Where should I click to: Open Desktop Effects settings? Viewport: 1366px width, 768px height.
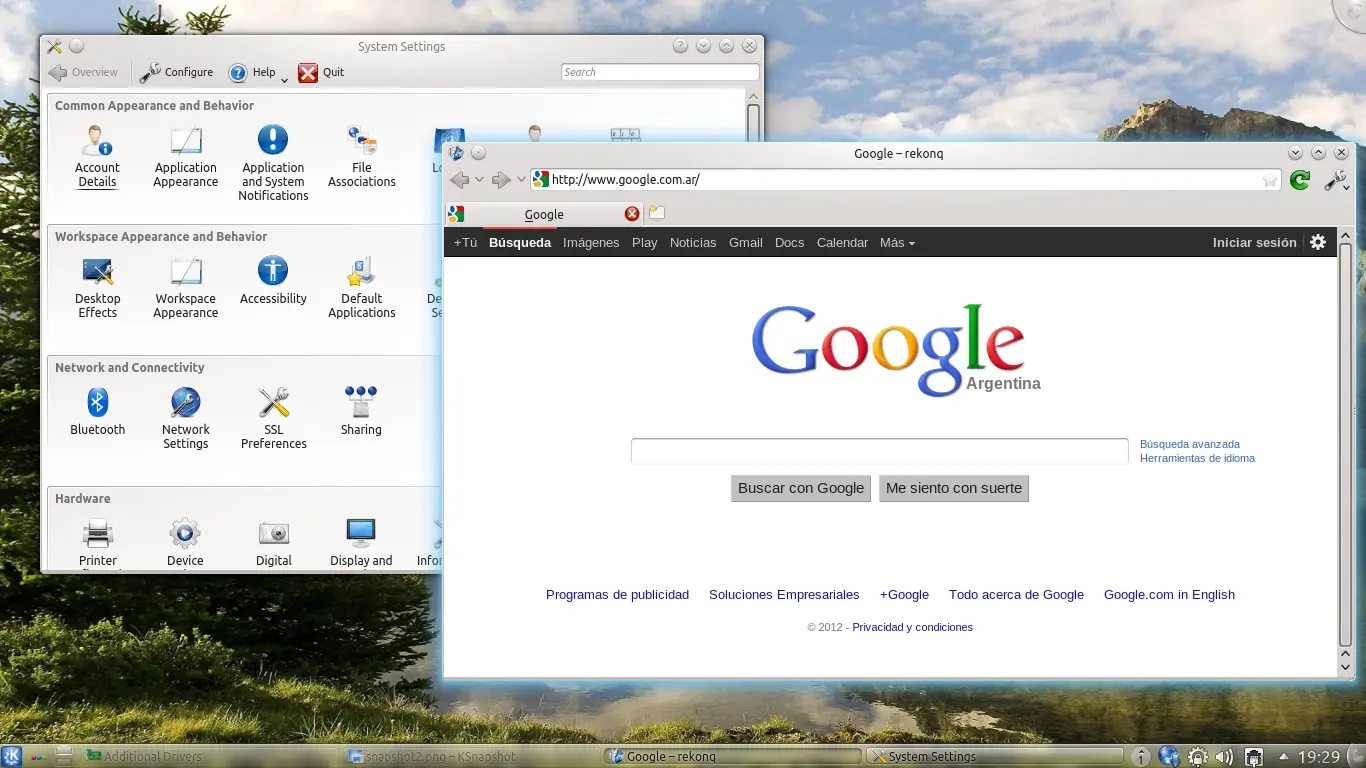(x=97, y=287)
